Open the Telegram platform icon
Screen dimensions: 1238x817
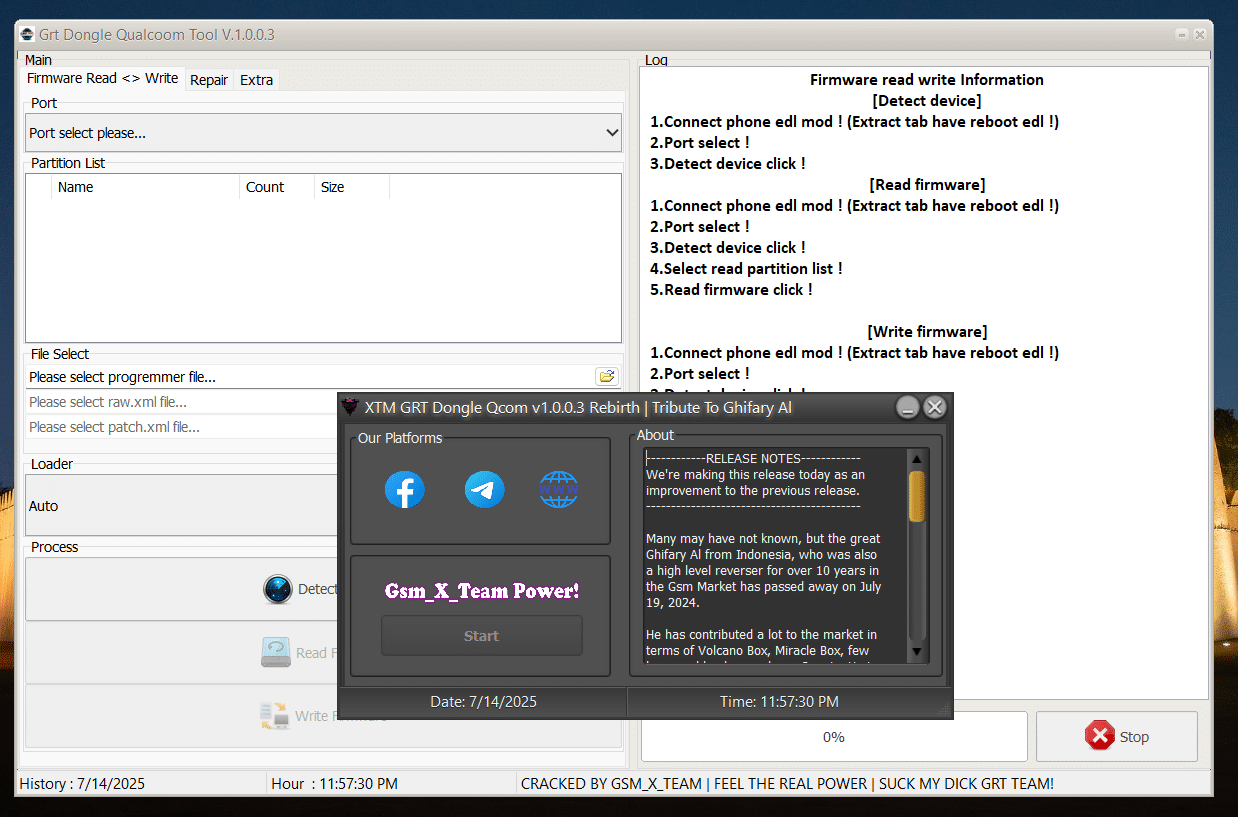click(x=484, y=490)
